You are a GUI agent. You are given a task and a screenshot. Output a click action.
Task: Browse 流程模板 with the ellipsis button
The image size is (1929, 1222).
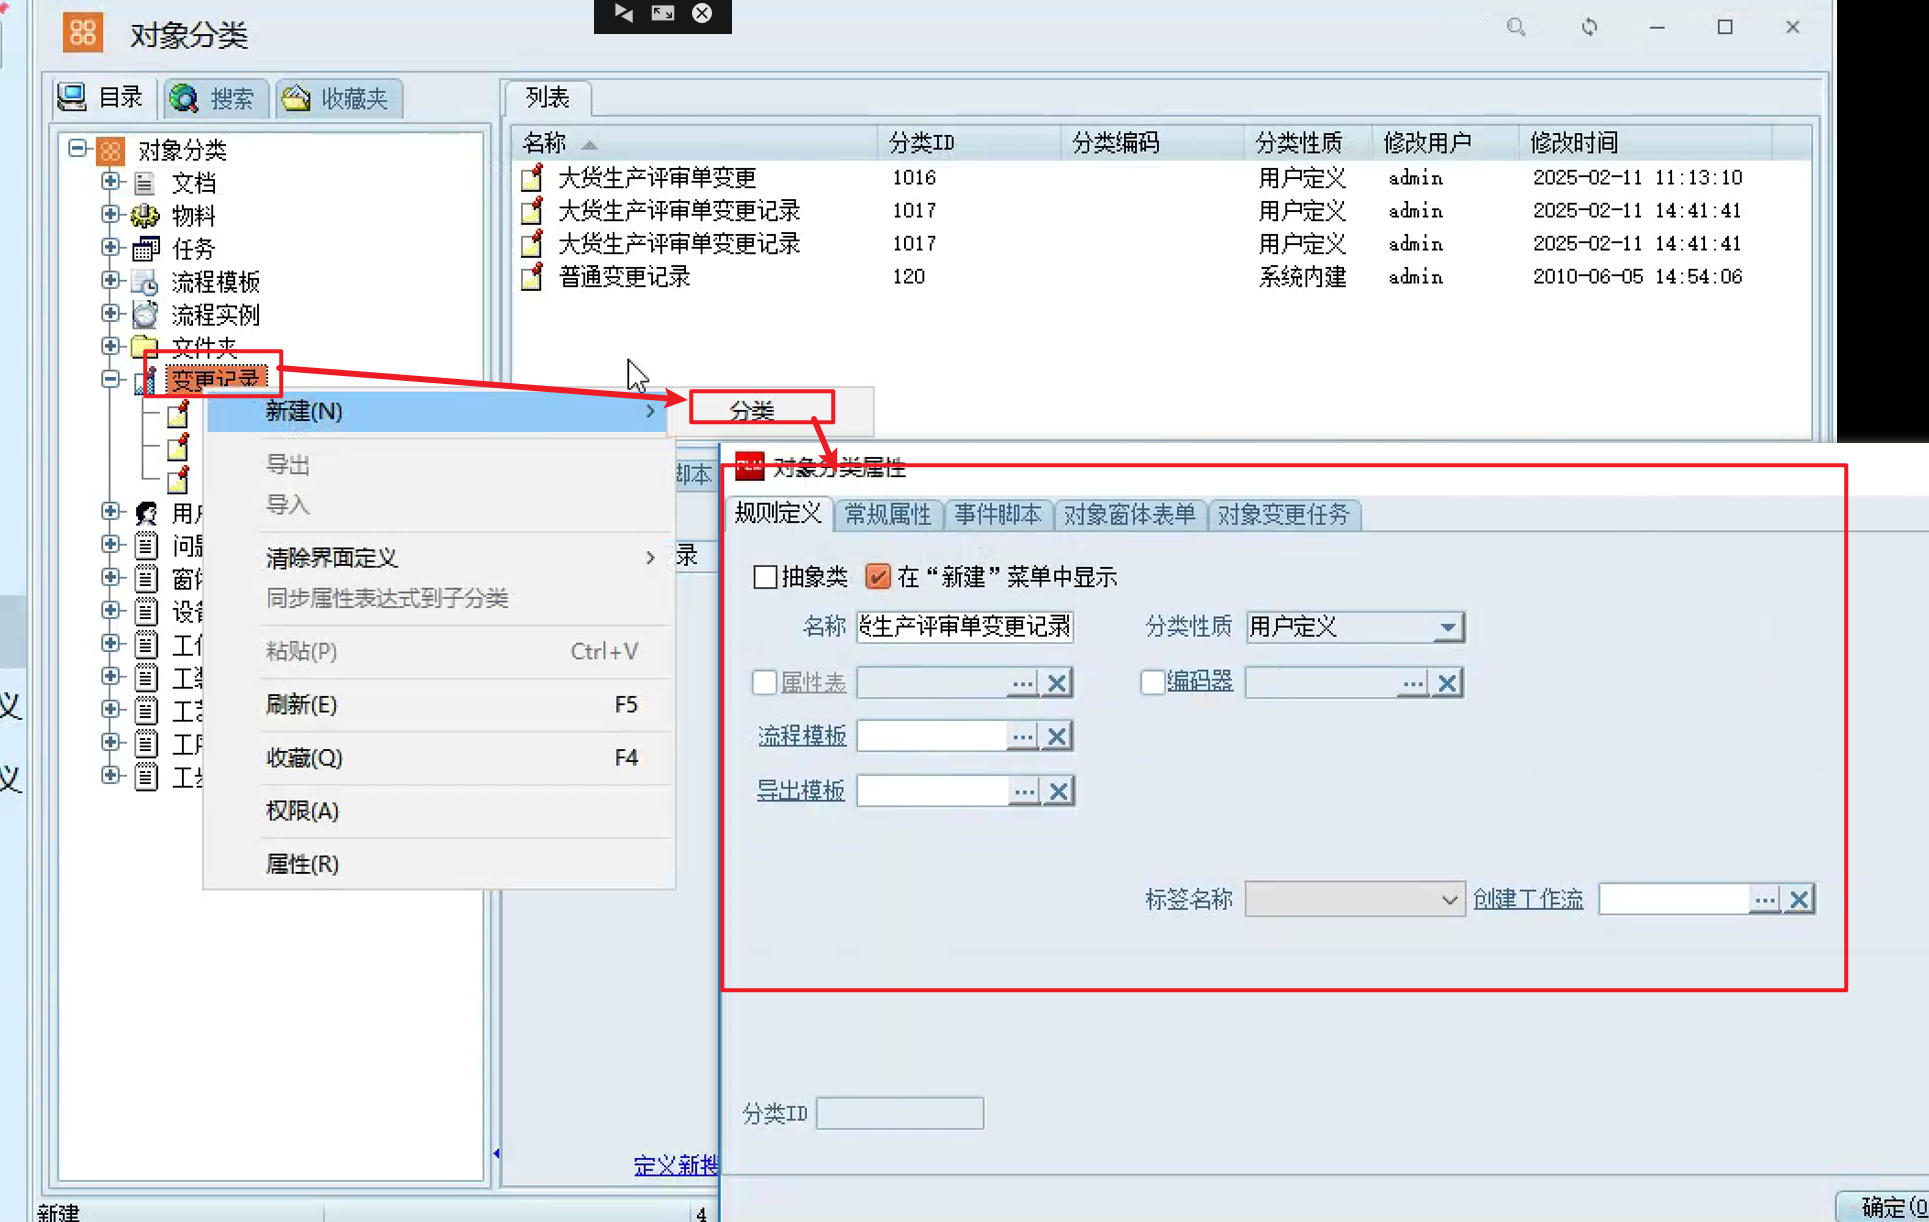(1022, 736)
